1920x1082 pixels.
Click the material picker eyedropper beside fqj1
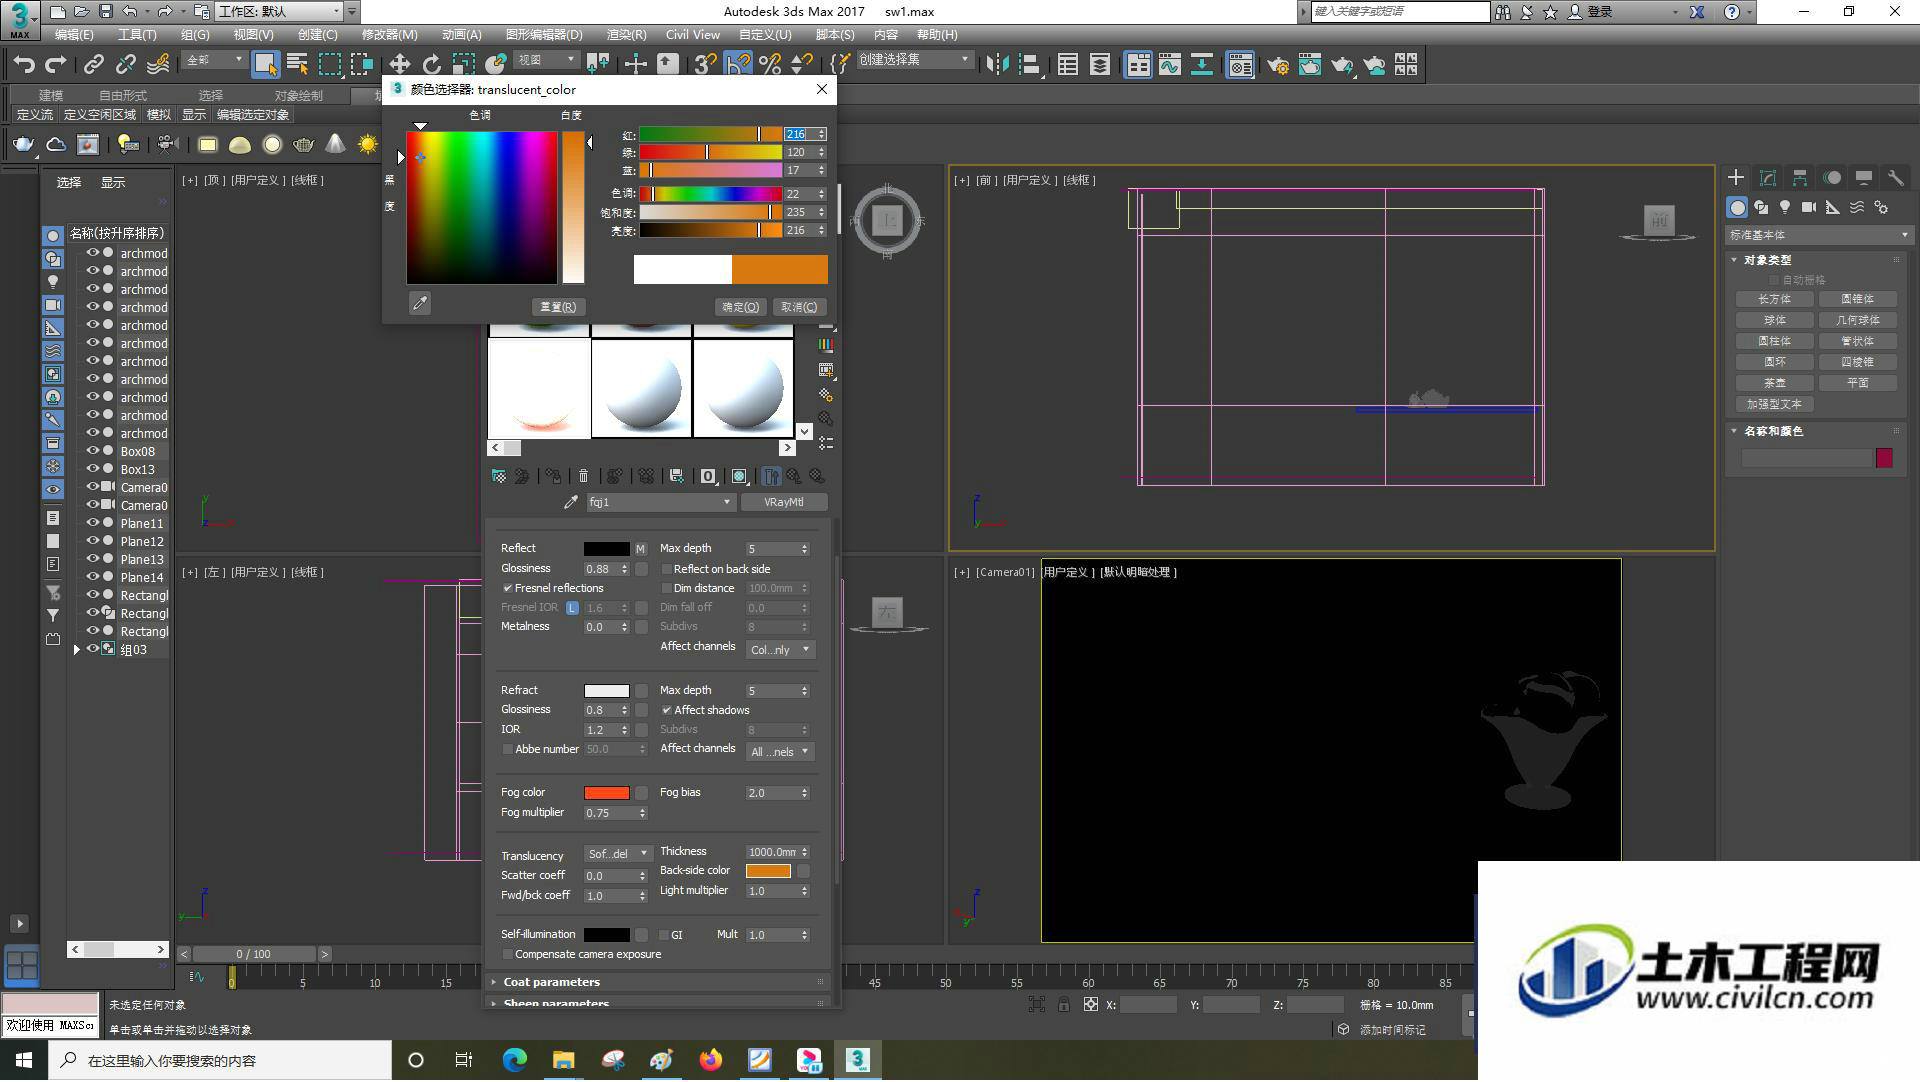click(571, 502)
